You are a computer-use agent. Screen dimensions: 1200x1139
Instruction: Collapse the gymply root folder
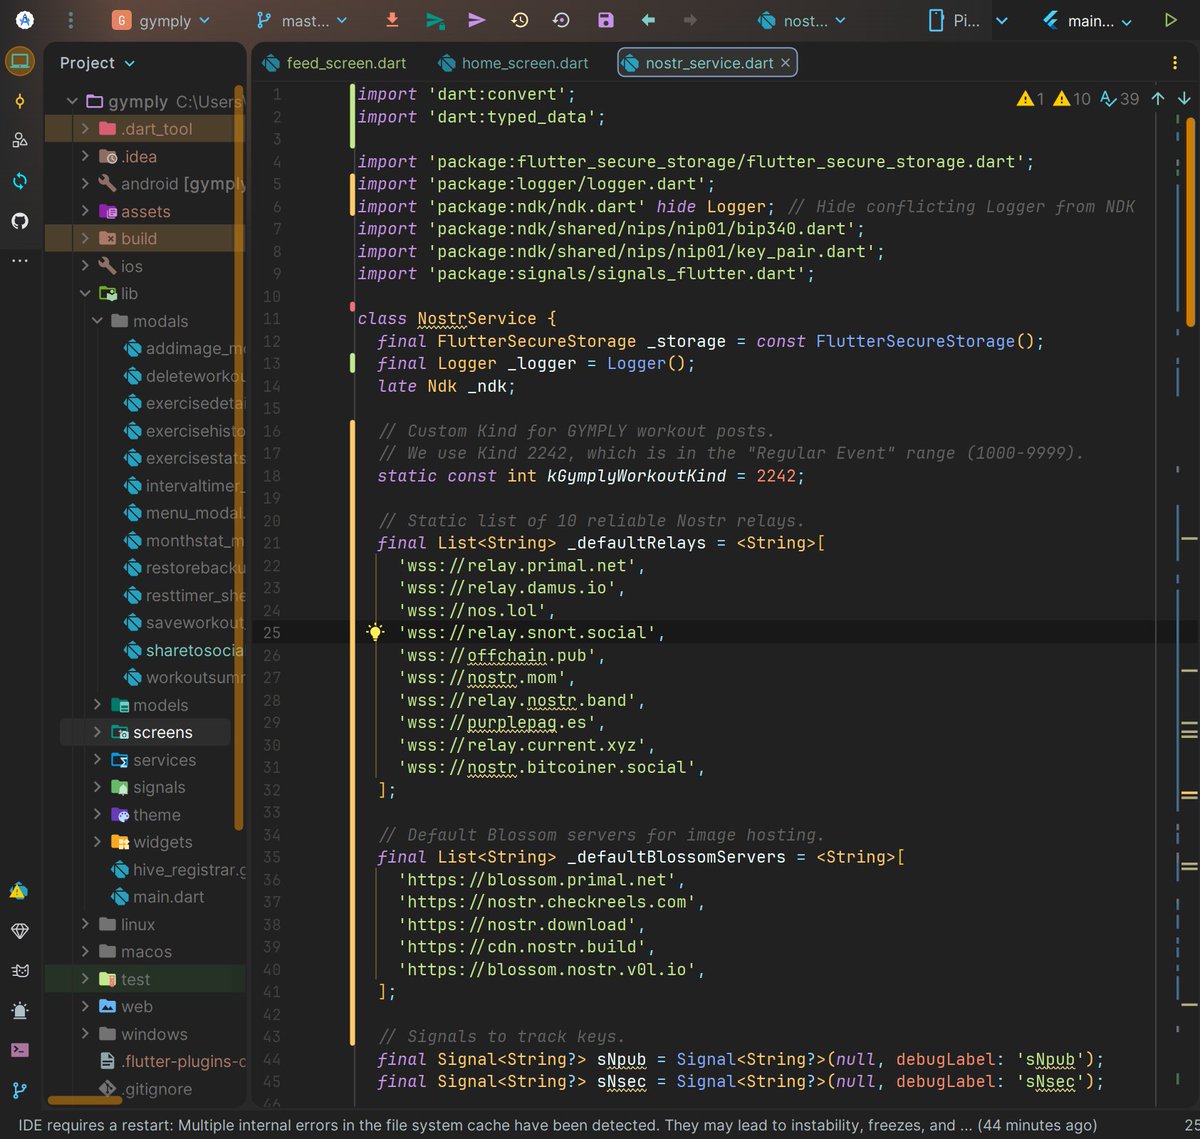(x=72, y=101)
